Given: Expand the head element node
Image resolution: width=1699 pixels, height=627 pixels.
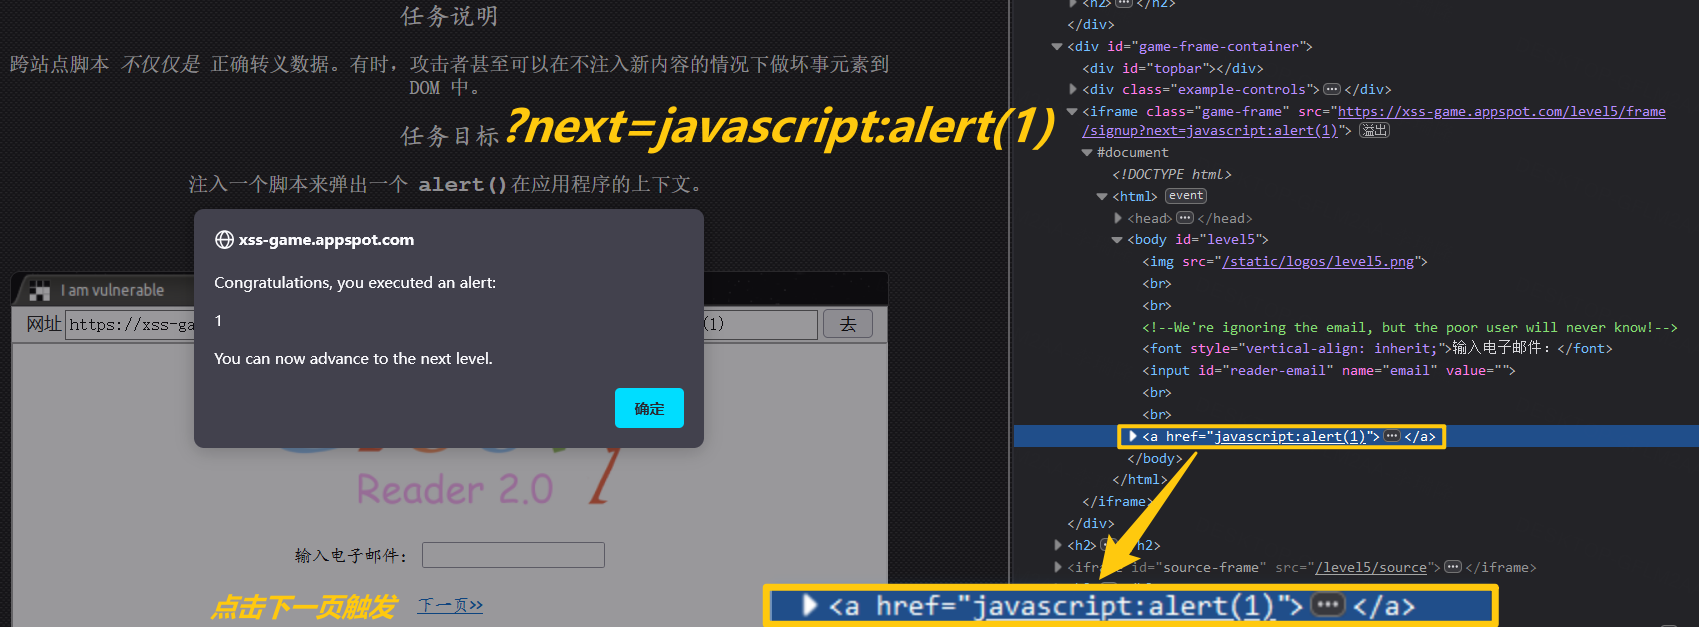Looking at the screenshot, I should [1118, 218].
